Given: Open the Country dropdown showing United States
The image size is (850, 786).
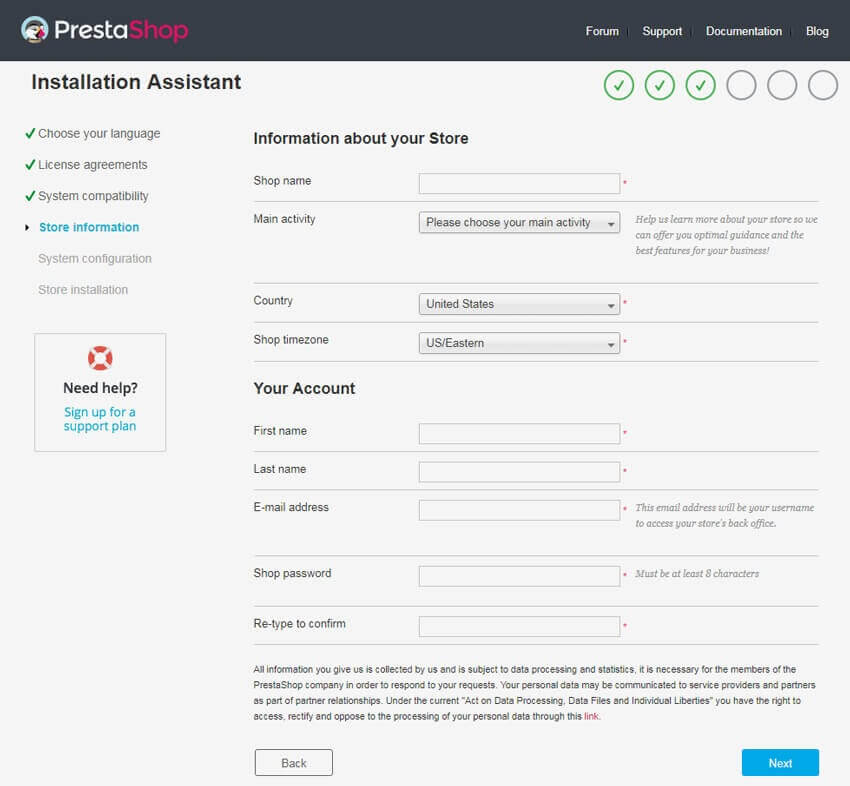Looking at the screenshot, I should 519,304.
